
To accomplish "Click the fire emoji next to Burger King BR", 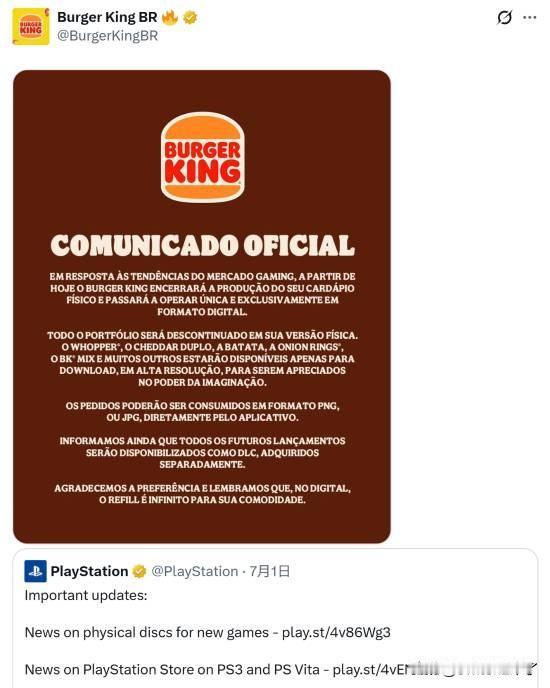I will [169, 18].
